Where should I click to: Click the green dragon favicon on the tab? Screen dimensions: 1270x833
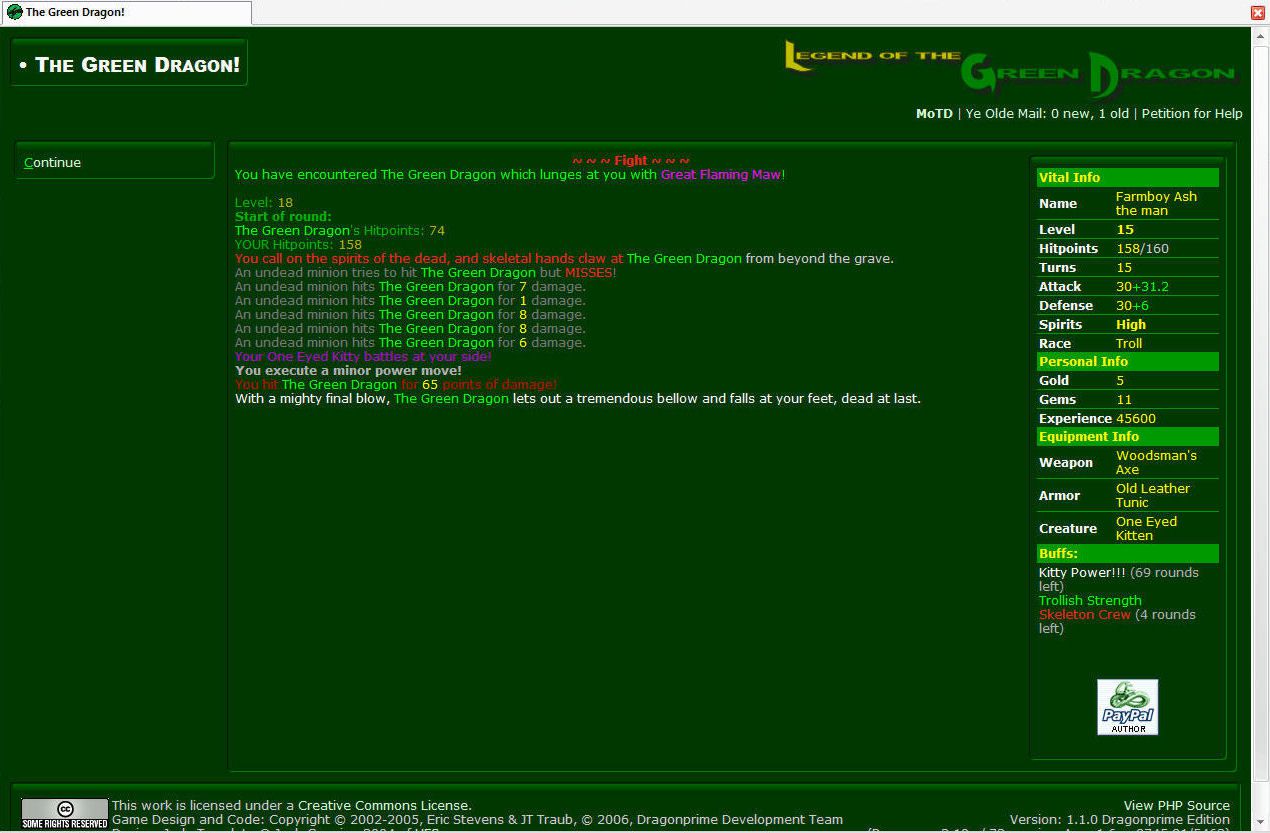click(x=14, y=12)
